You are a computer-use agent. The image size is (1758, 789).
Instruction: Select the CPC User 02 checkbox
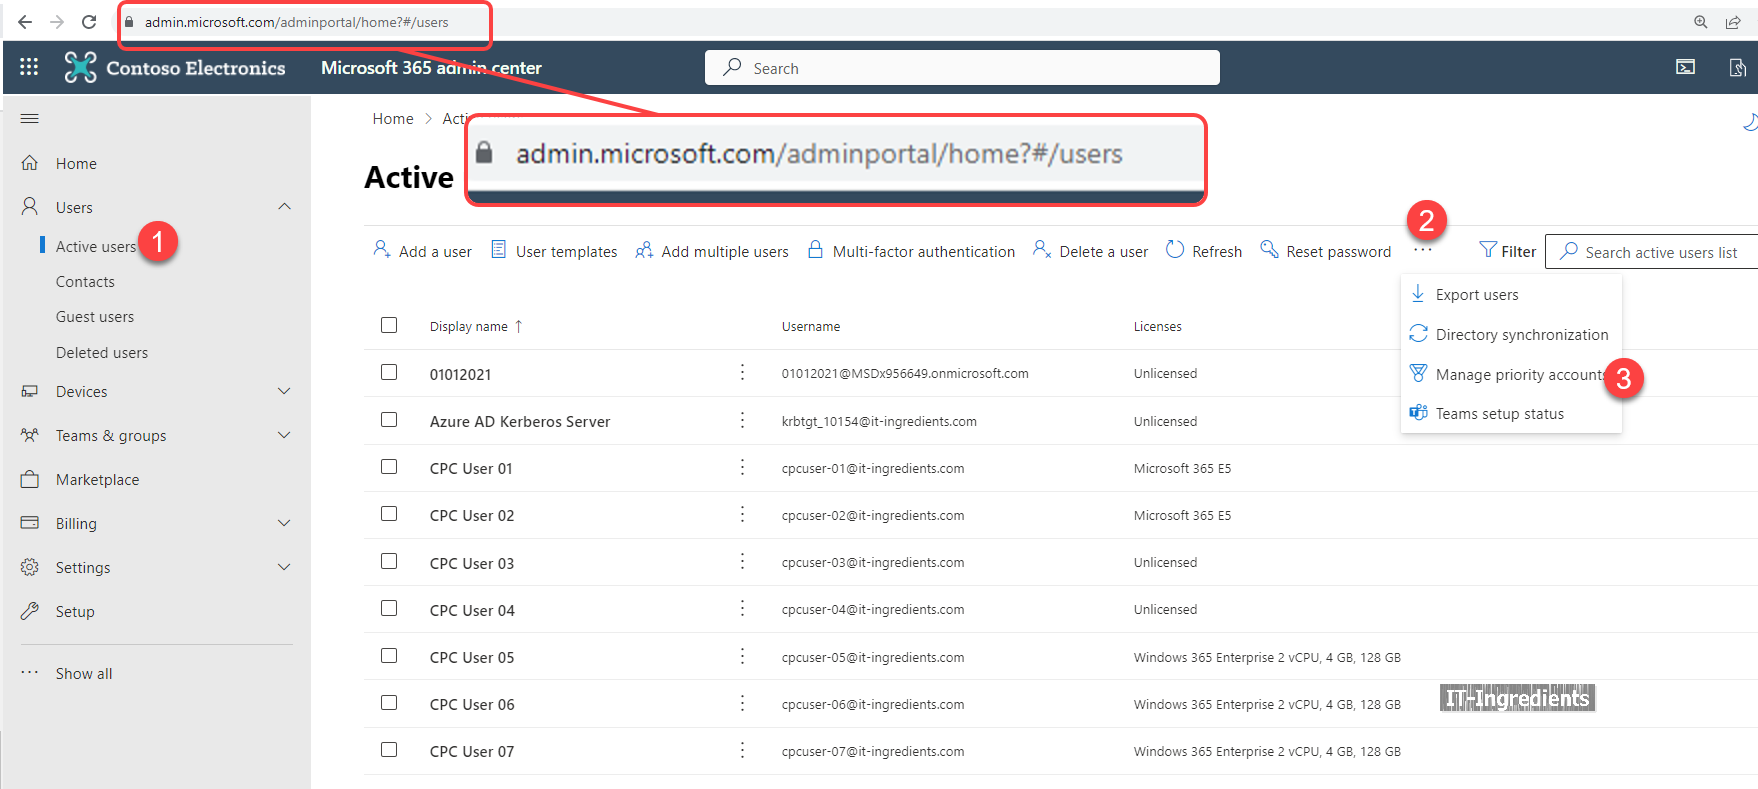point(389,514)
